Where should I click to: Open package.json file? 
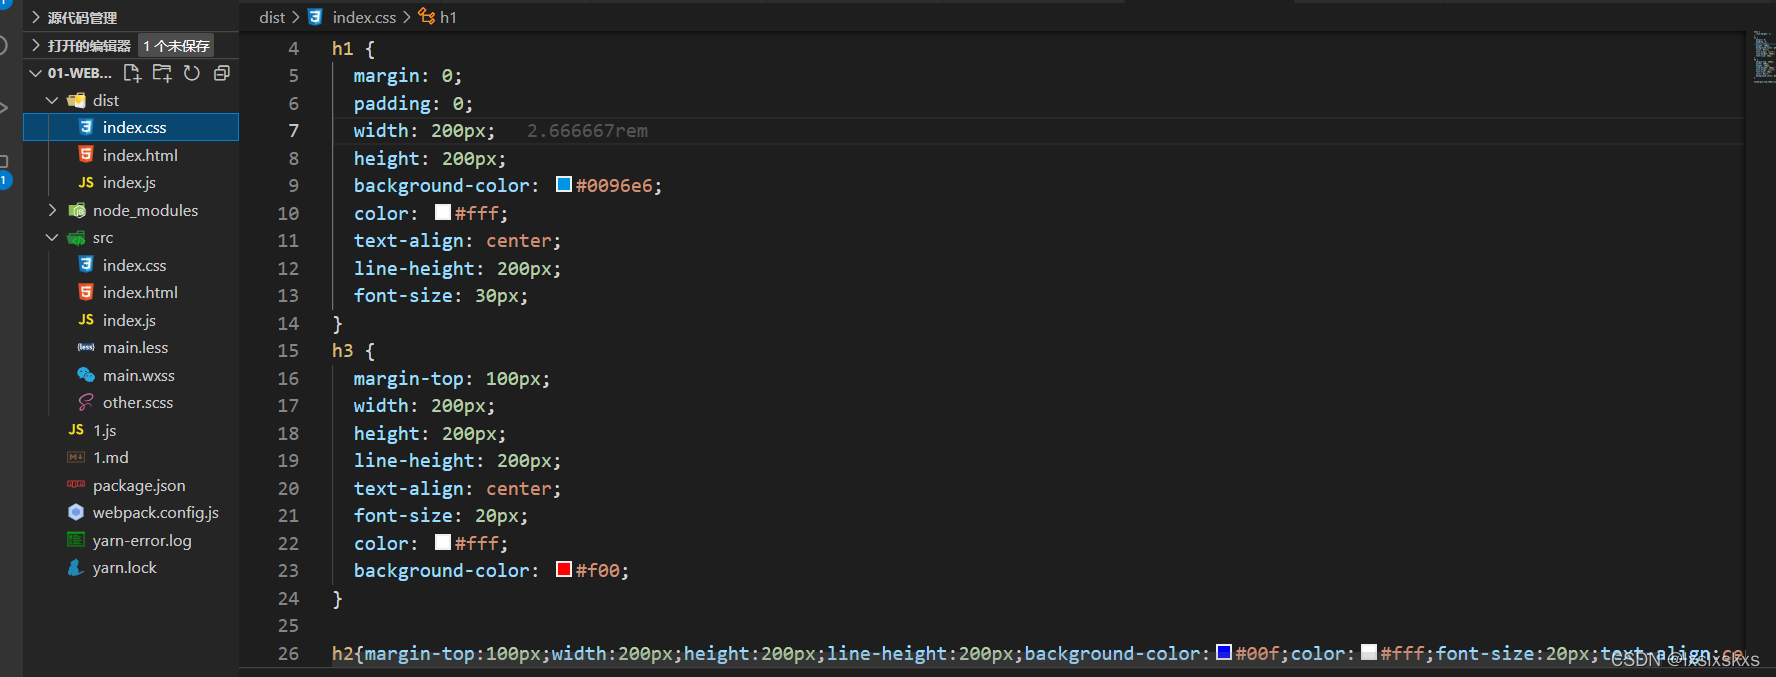pyautogui.click(x=131, y=485)
